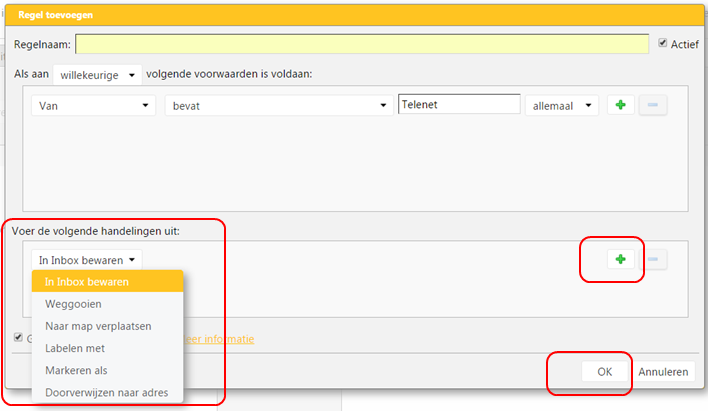708x411 pixels.
Task: Toggle the checkbox left of 'meer informatie'
Action: 19,338
